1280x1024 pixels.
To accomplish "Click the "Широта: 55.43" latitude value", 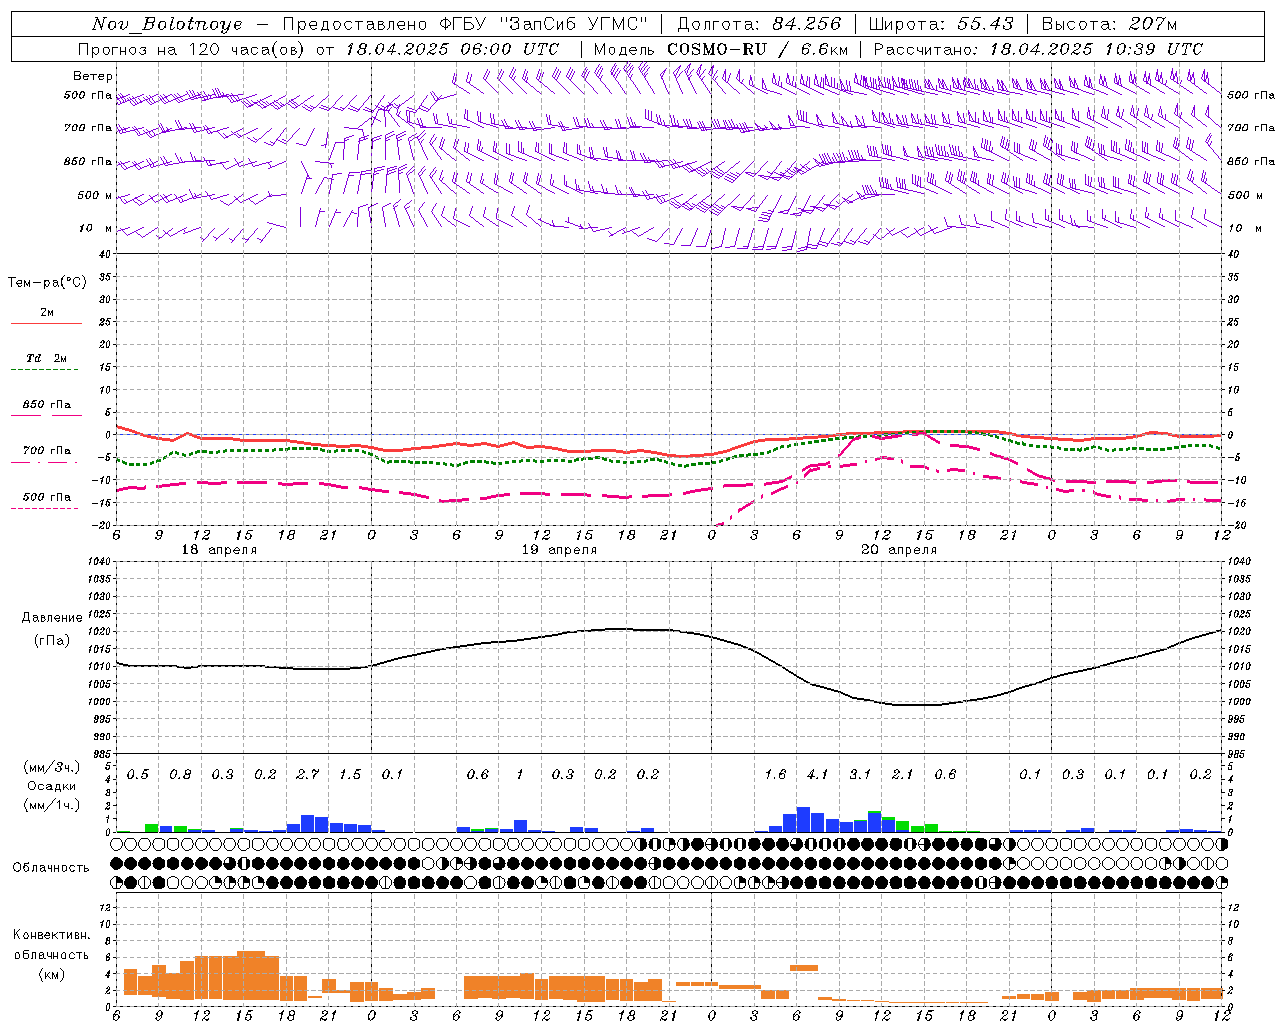I will (x=942, y=24).
